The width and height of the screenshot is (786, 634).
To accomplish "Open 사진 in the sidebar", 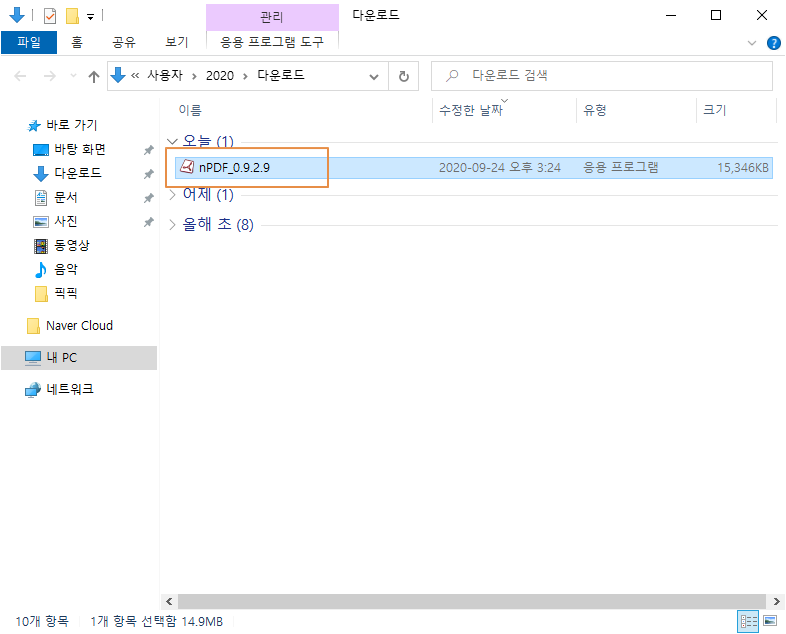I will pyautogui.click(x=56, y=222).
